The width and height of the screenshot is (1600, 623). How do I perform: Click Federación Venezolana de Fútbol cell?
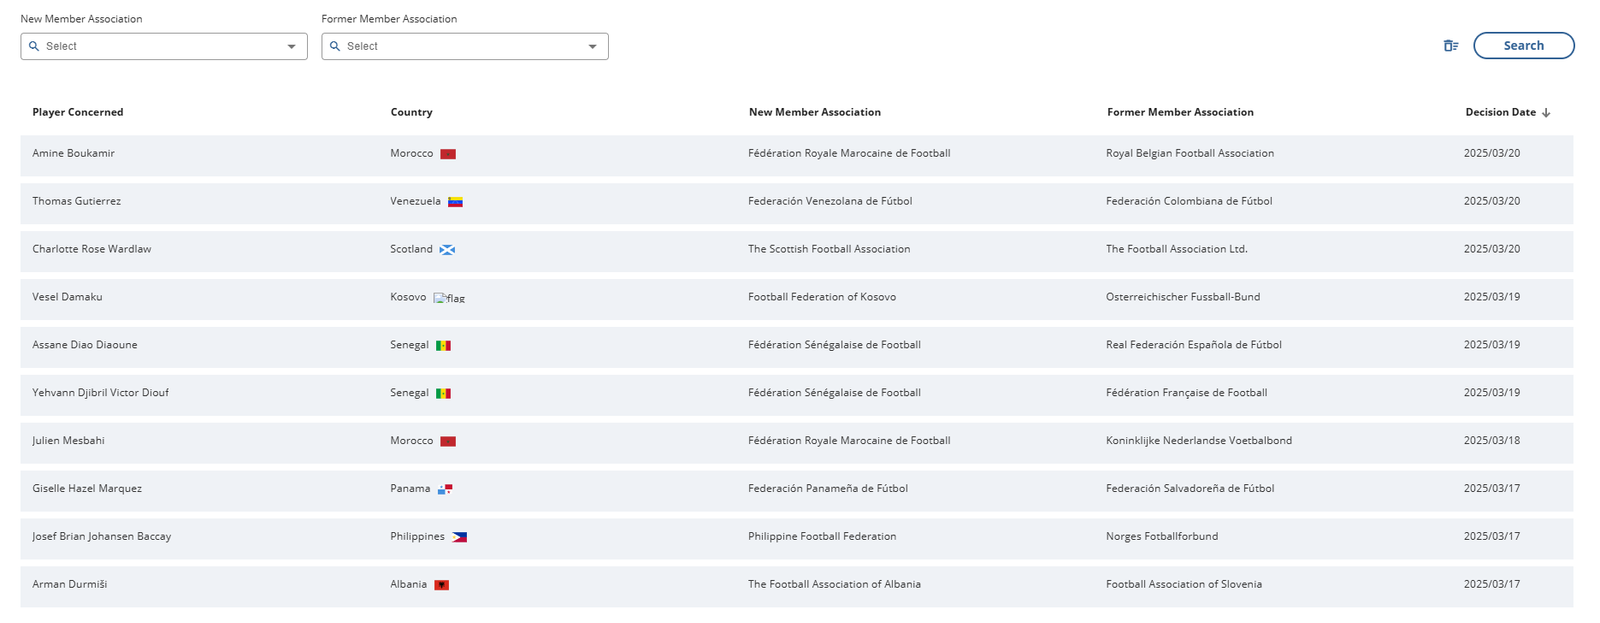click(x=830, y=201)
